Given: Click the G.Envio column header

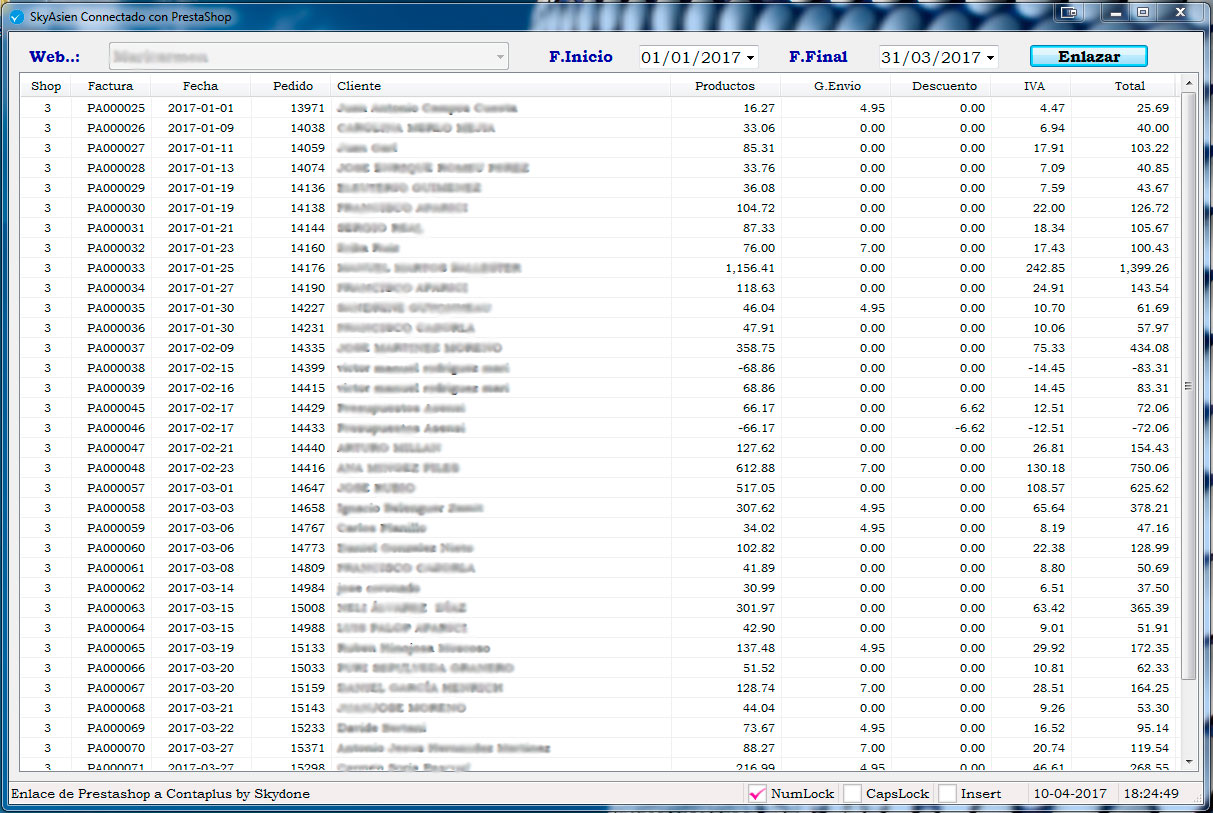Looking at the screenshot, I should tap(837, 86).
